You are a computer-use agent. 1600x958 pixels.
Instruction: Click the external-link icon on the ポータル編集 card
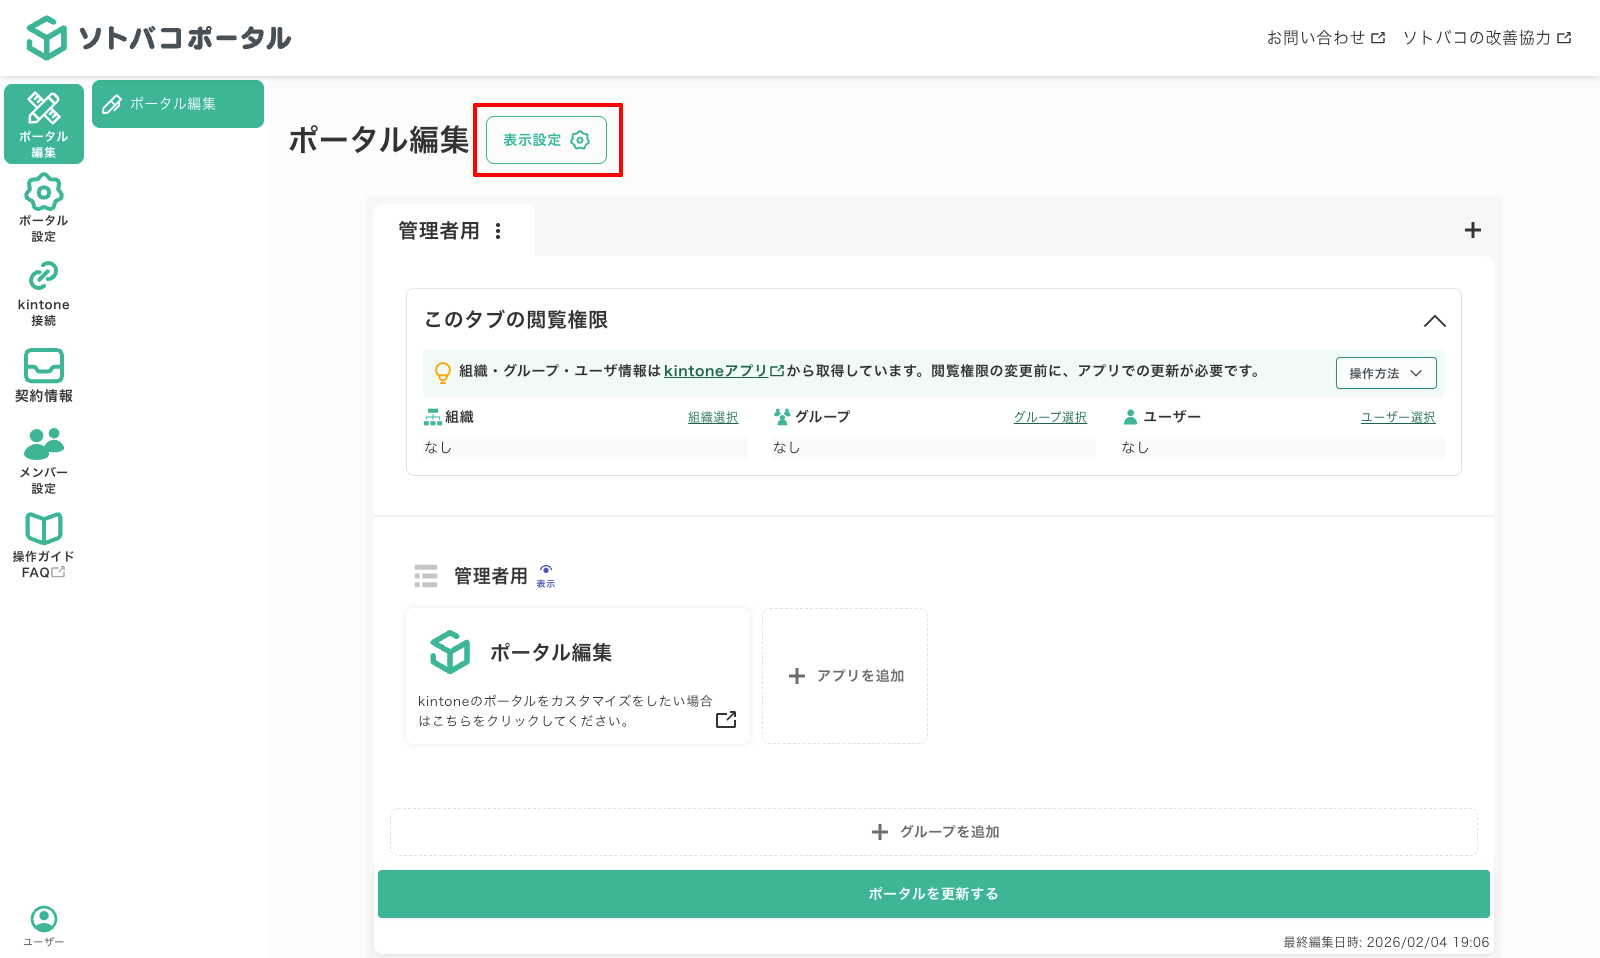point(724,717)
